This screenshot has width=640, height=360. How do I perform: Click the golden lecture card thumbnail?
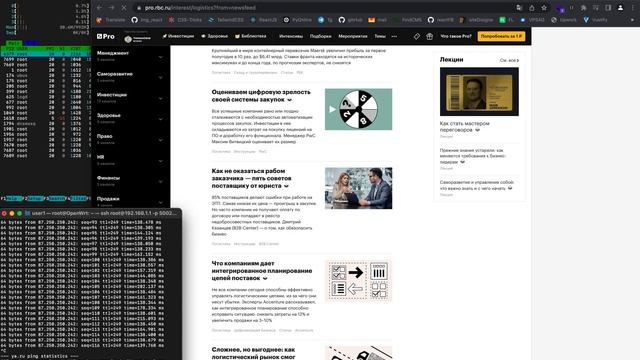479,92
